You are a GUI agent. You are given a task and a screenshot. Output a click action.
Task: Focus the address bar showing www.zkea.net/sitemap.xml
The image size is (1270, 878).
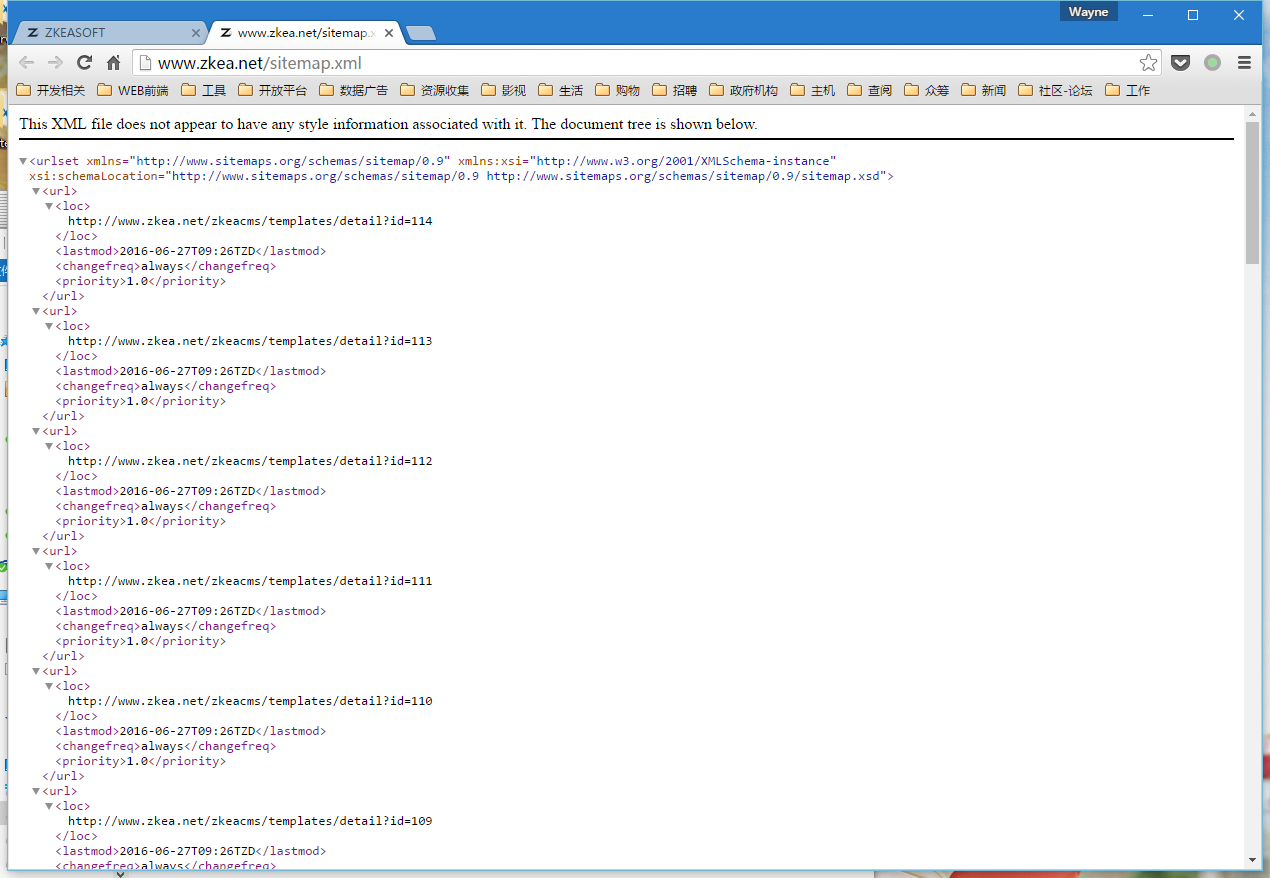645,63
